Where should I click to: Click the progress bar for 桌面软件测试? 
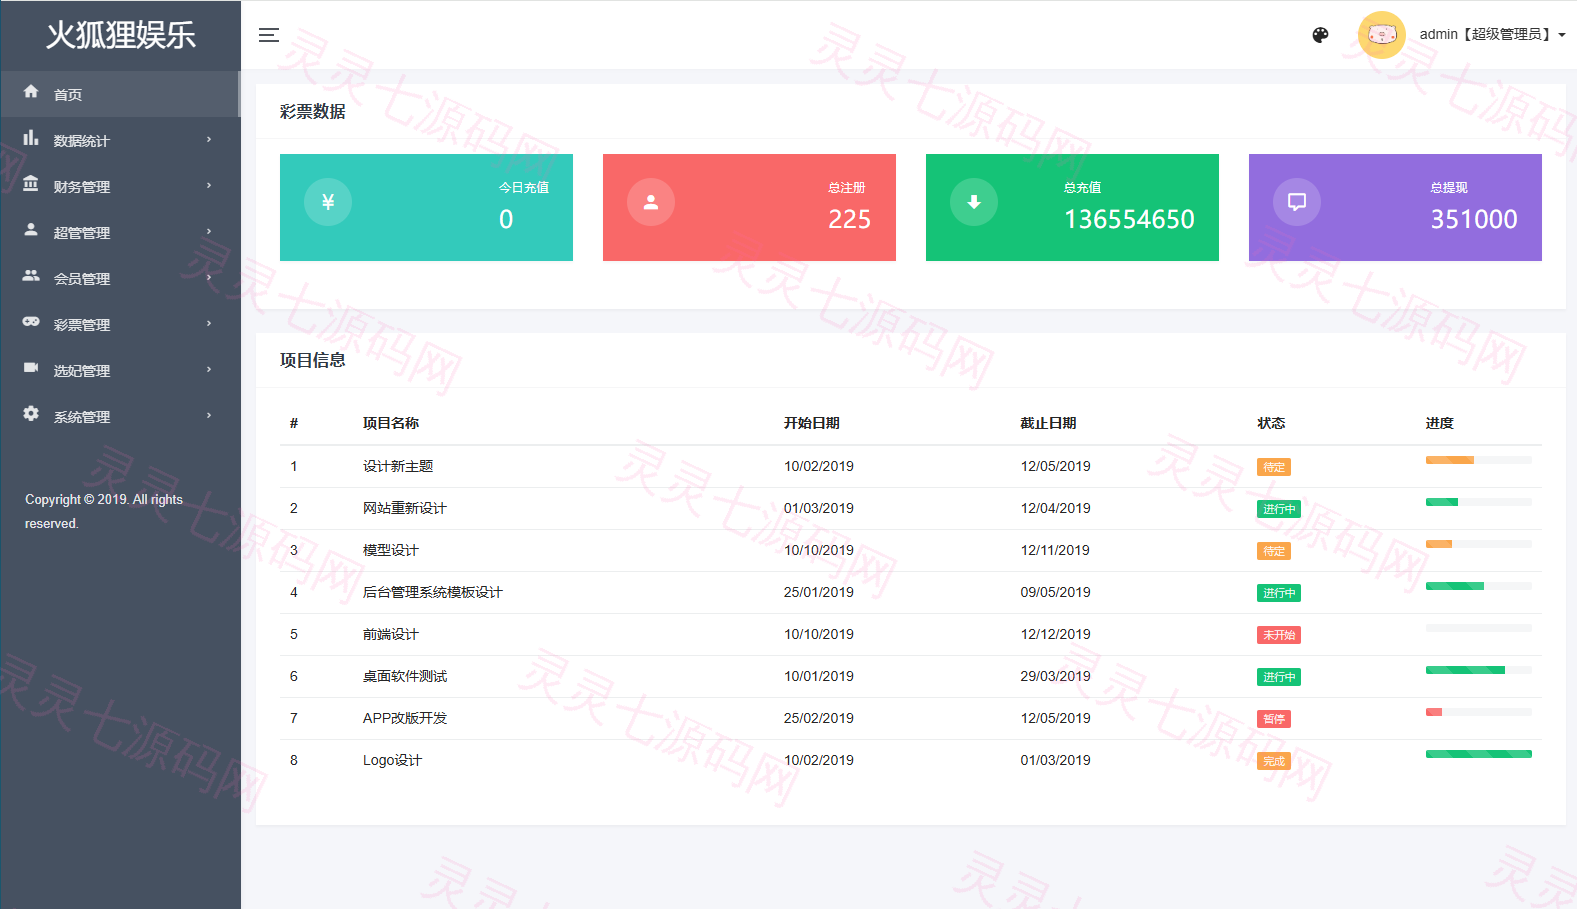coord(1479,670)
